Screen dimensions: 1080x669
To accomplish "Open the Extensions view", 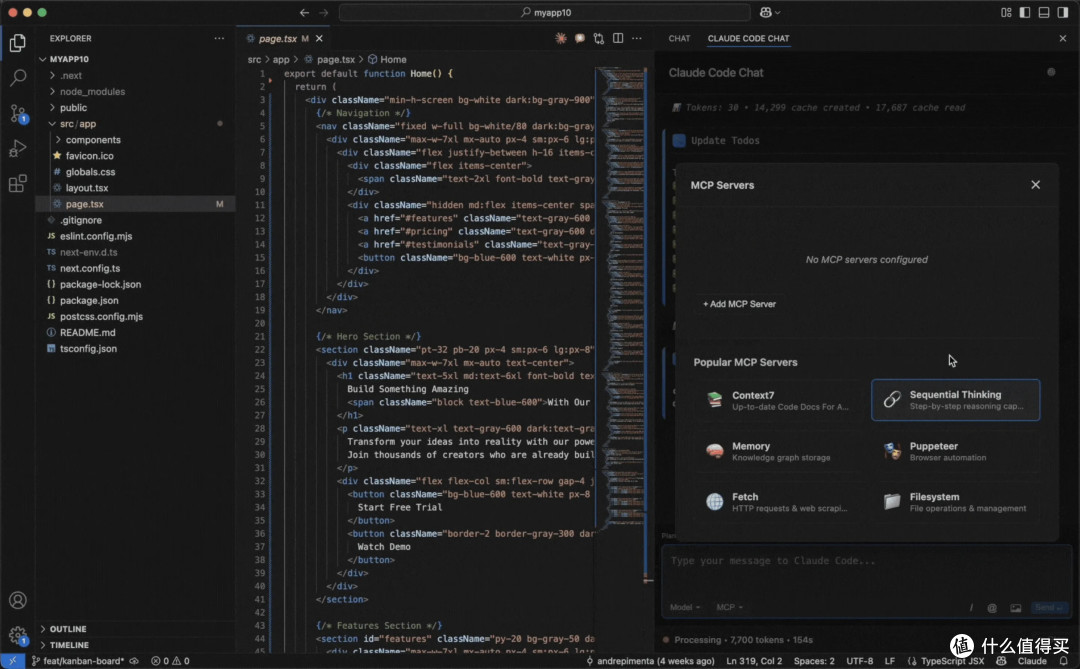I will [18, 184].
